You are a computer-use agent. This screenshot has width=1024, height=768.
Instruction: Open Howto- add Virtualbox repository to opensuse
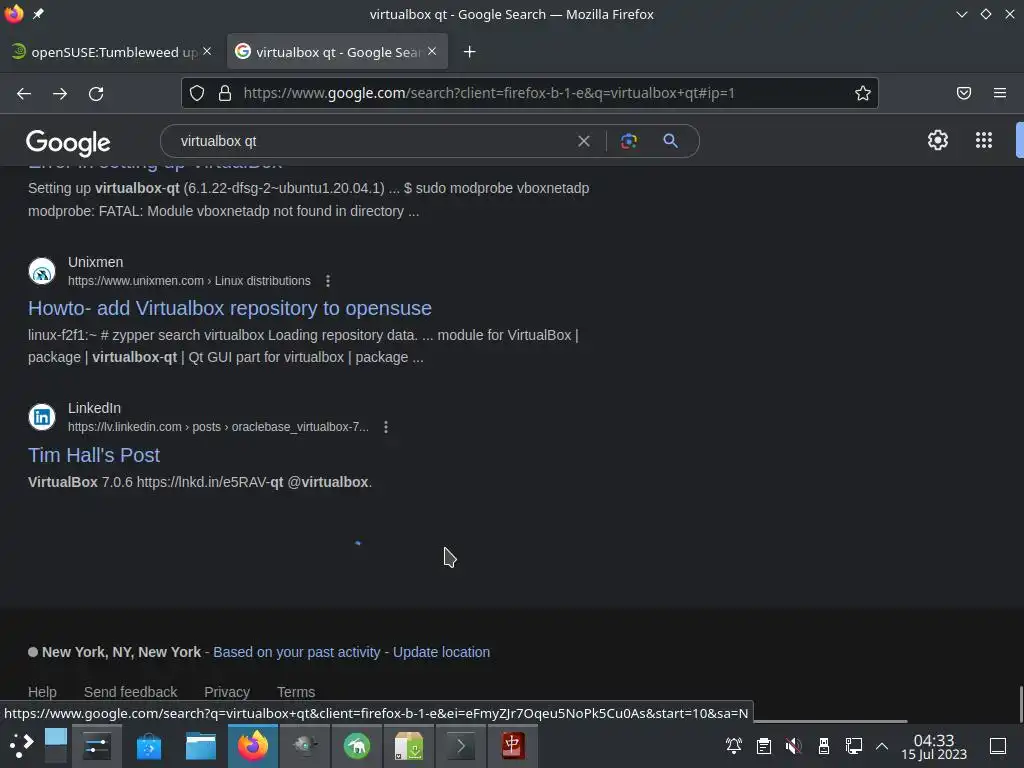pos(230,308)
